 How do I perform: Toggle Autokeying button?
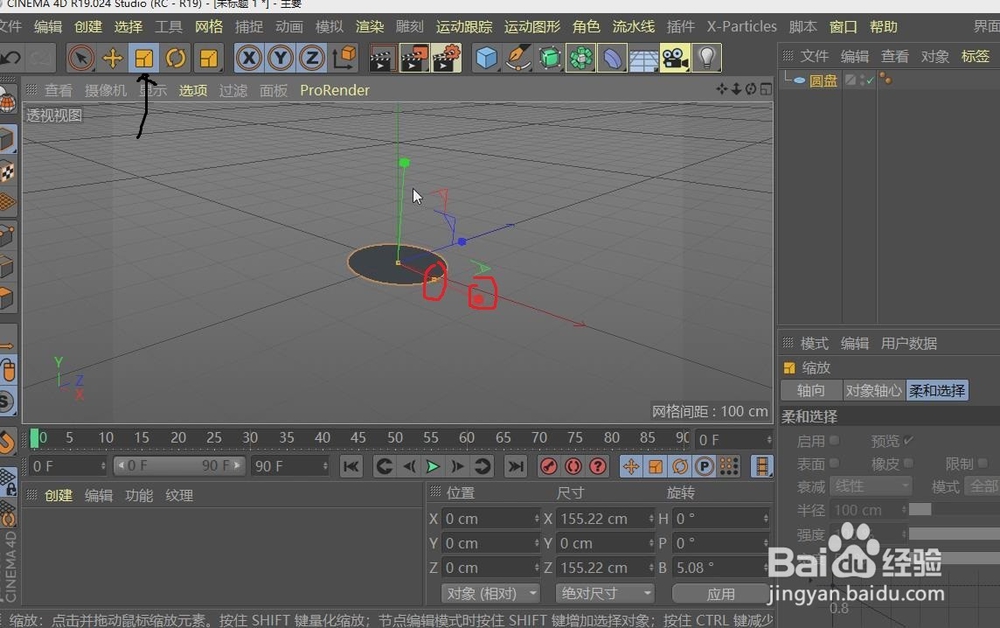tap(573, 467)
